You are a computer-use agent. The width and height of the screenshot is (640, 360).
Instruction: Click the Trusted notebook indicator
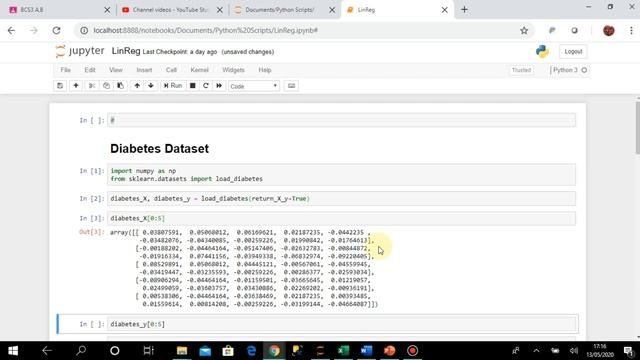pyautogui.click(x=521, y=70)
